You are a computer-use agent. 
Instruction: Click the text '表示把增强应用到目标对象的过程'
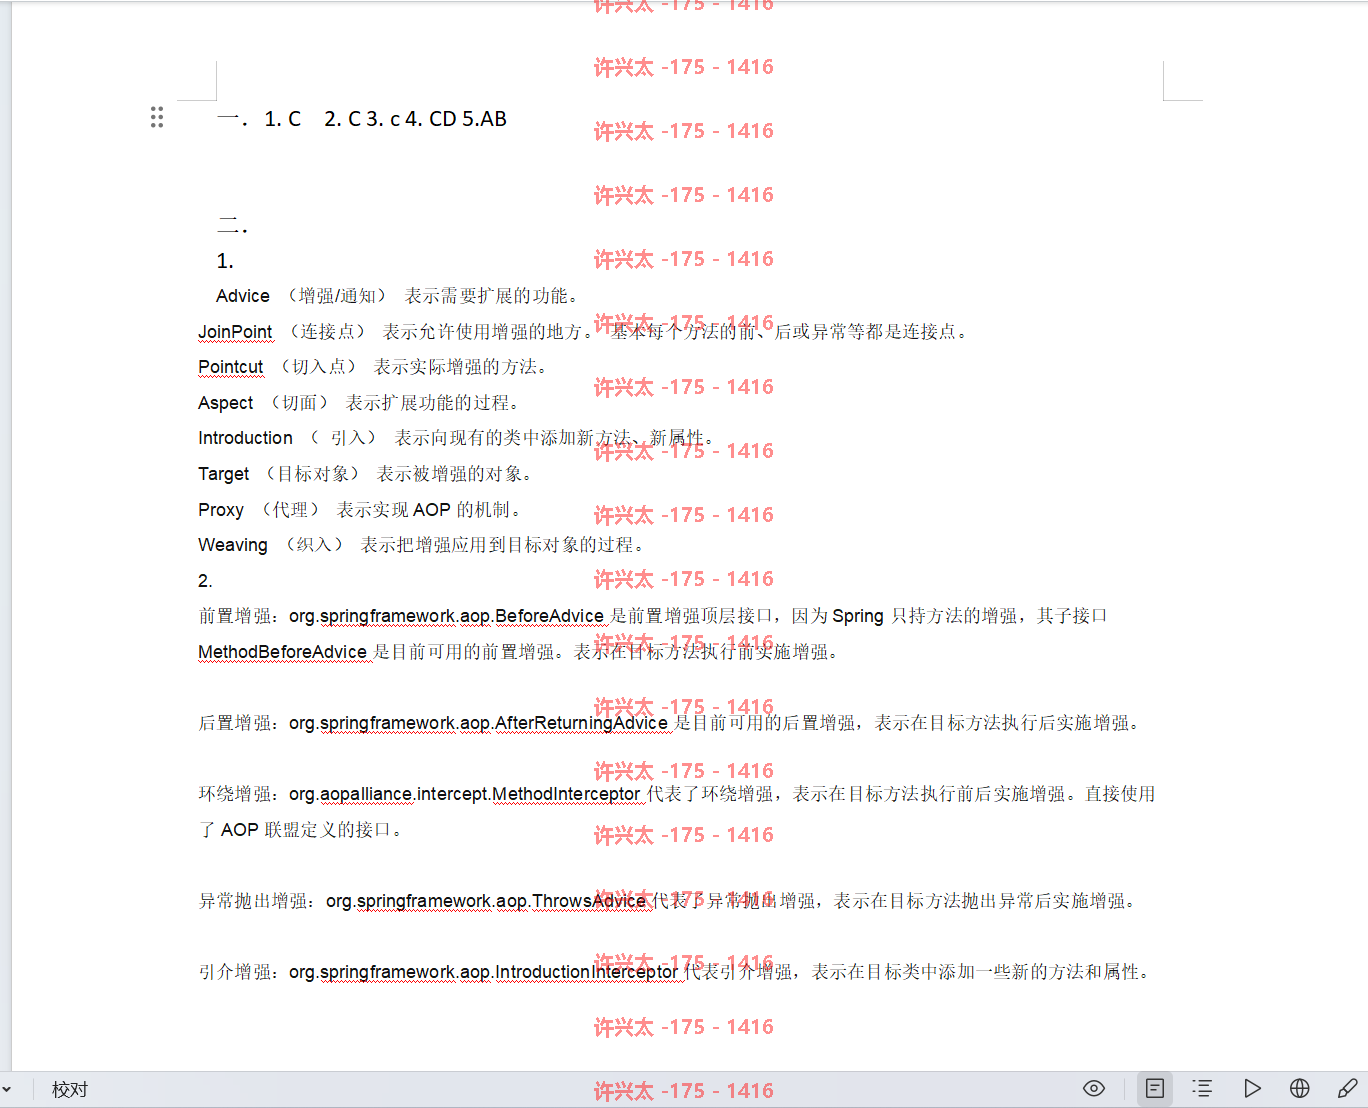(x=497, y=545)
